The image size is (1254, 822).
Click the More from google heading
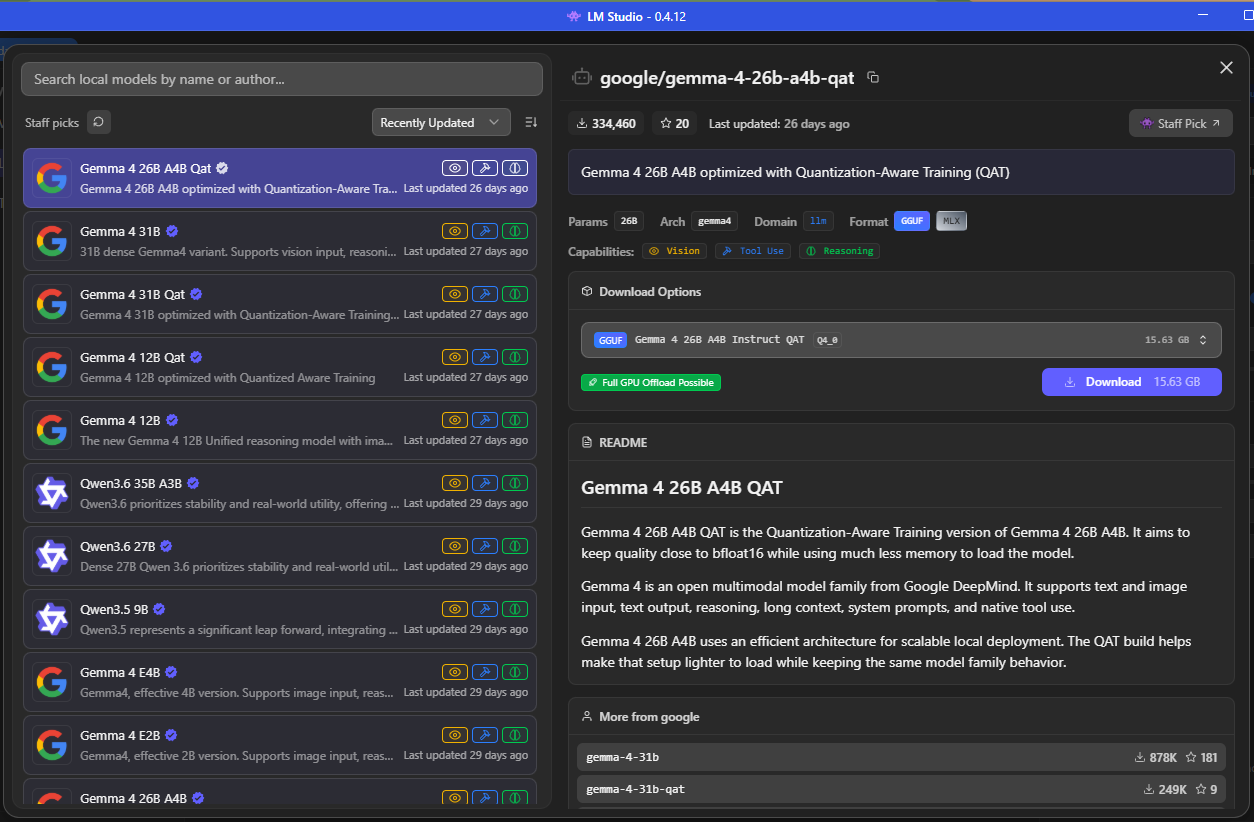point(649,717)
